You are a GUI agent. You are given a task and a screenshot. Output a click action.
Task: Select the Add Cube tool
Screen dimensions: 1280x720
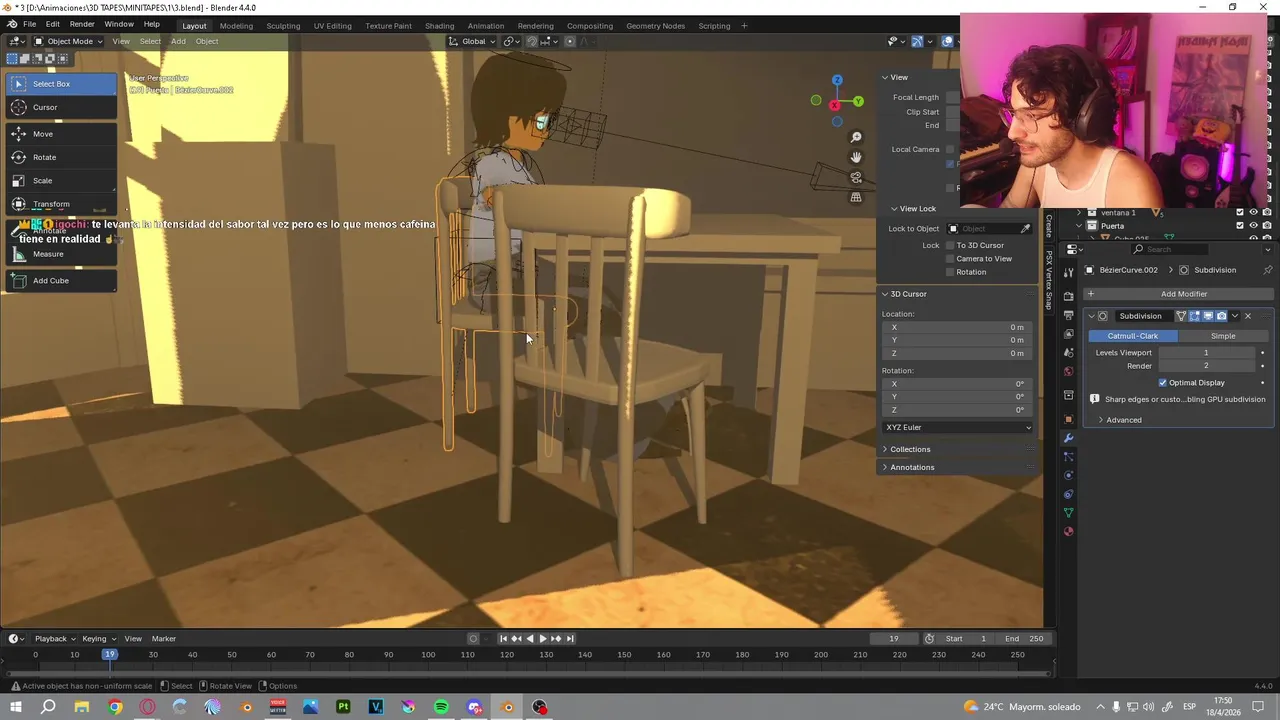click(61, 281)
